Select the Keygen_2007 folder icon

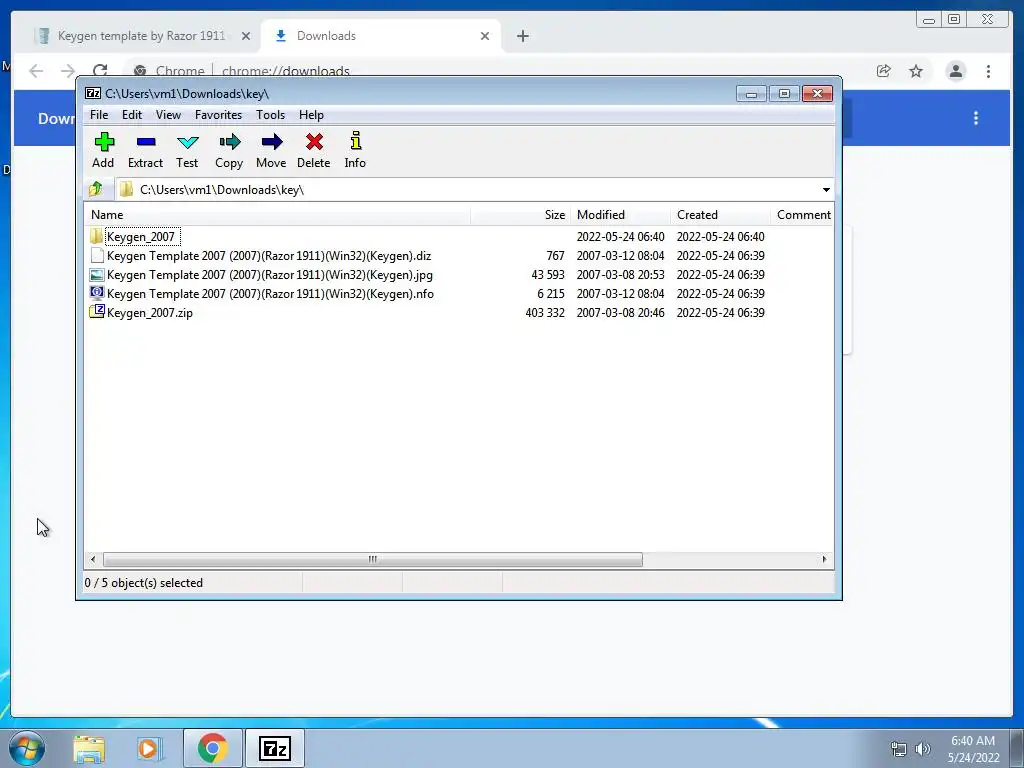click(97, 236)
